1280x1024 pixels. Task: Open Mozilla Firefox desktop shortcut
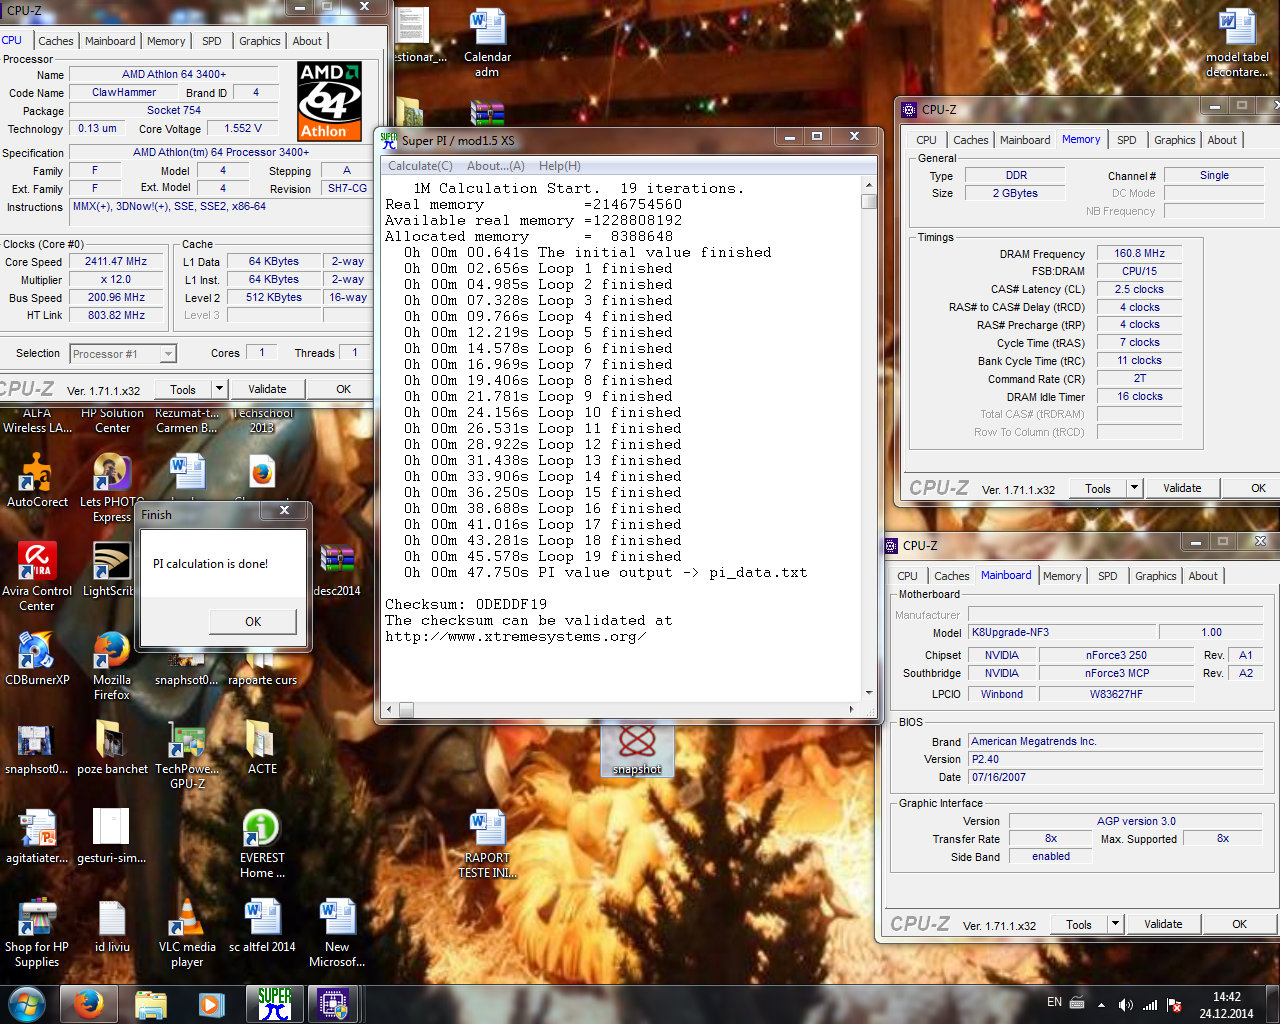[x=112, y=665]
